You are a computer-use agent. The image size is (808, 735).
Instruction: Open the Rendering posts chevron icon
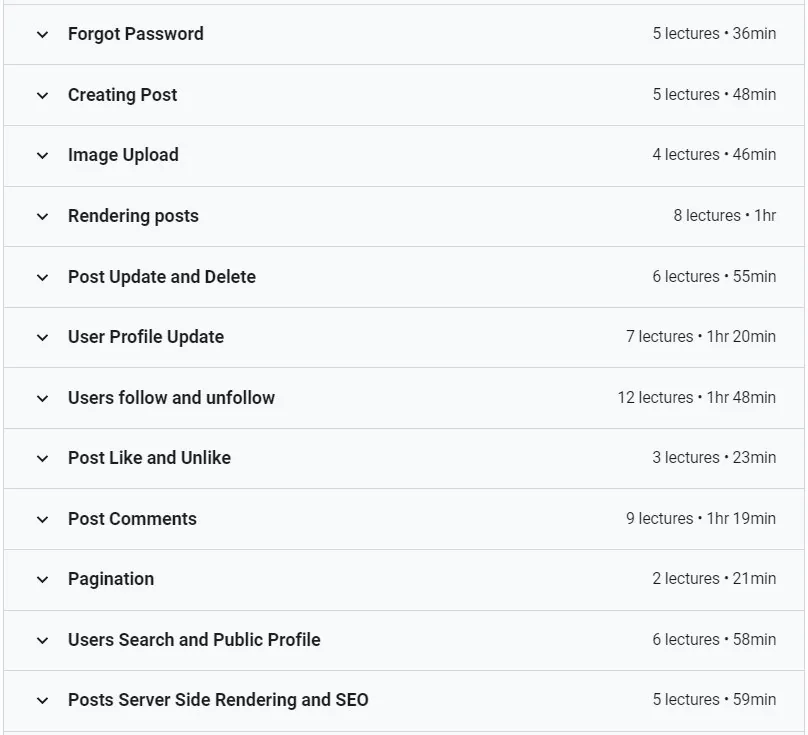[43, 216]
